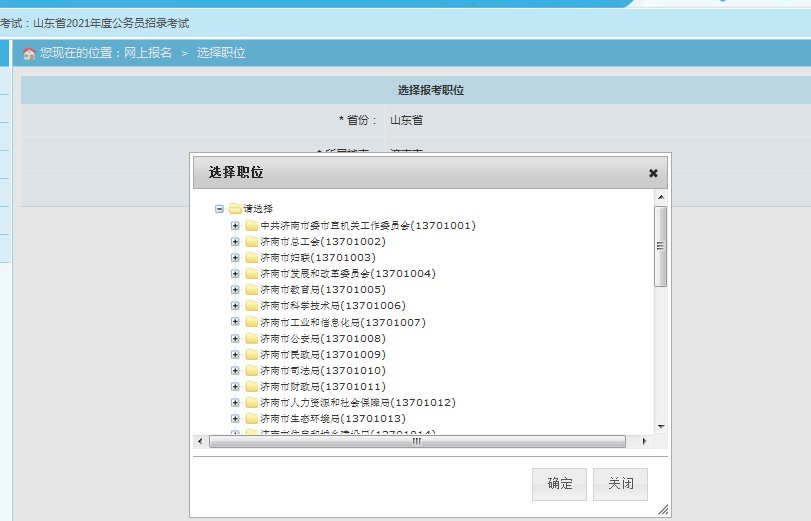Select 济南市科学技术局(13701006)
The image size is (811, 521).
point(333,306)
